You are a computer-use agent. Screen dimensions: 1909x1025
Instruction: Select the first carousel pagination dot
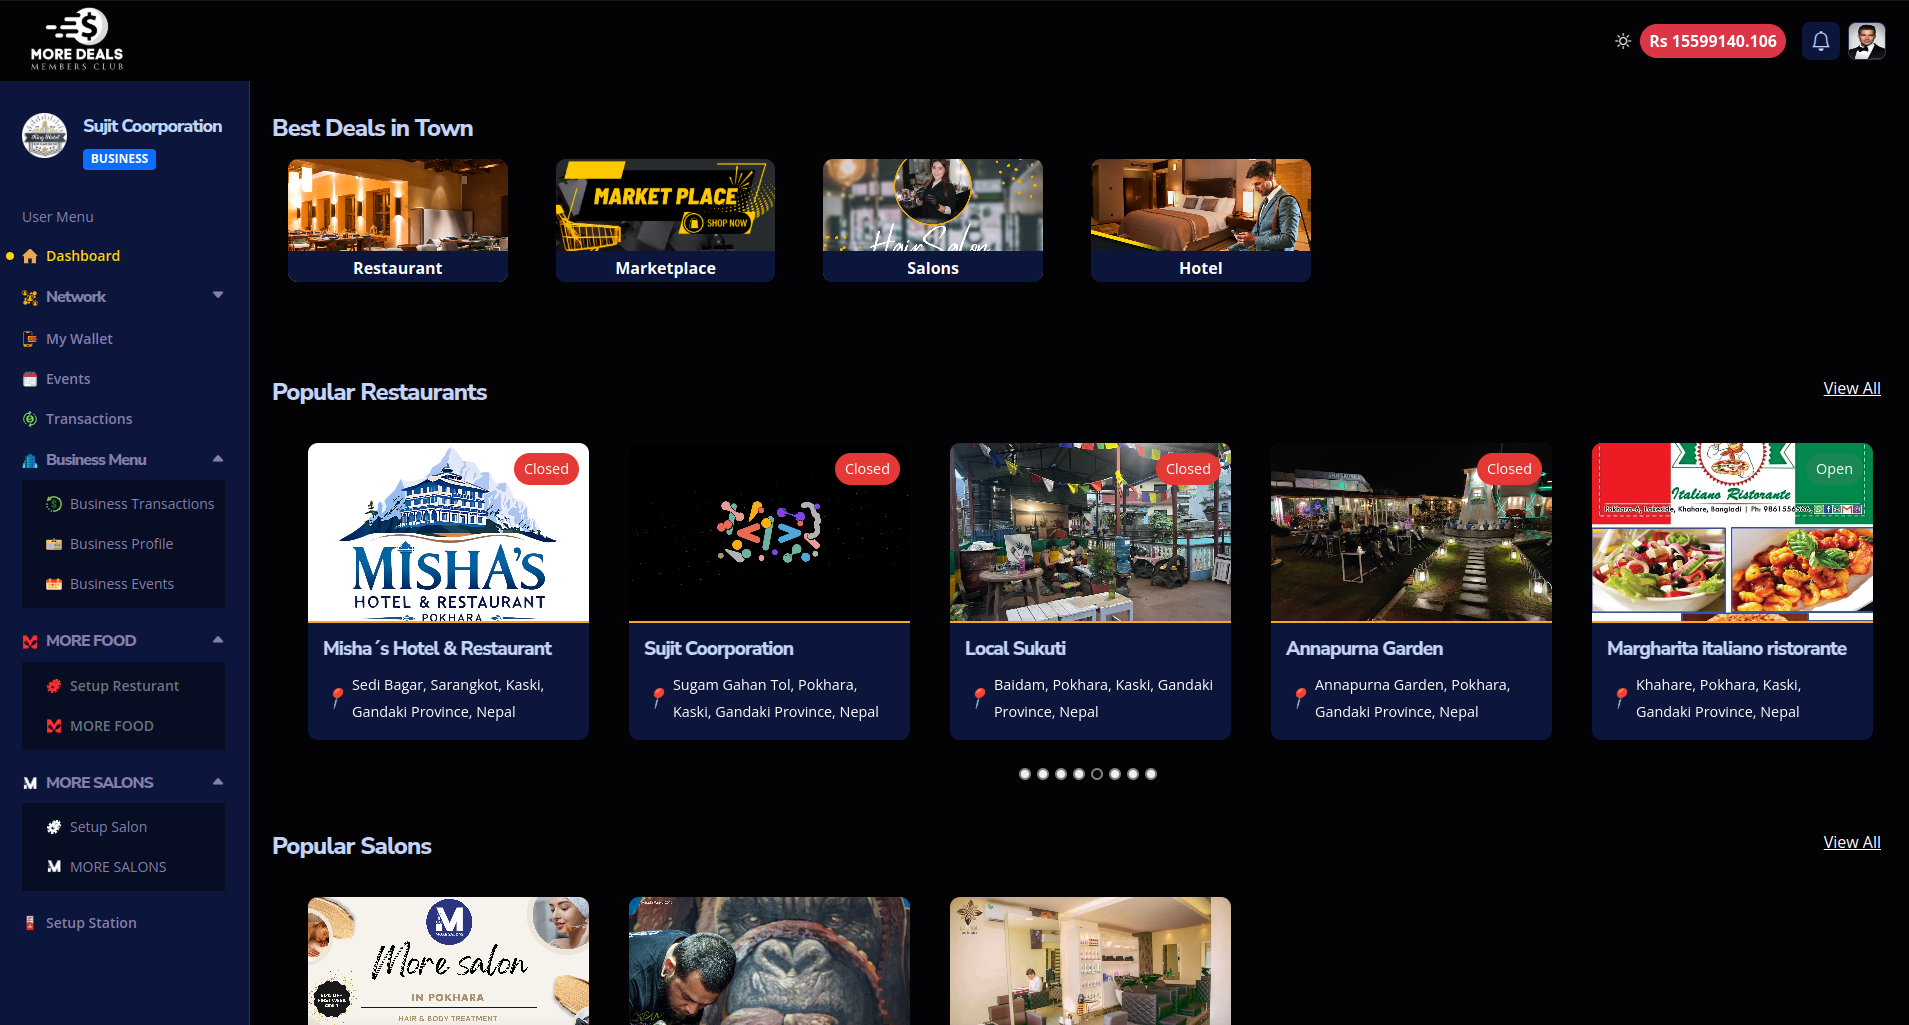[x=1025, y=774]
